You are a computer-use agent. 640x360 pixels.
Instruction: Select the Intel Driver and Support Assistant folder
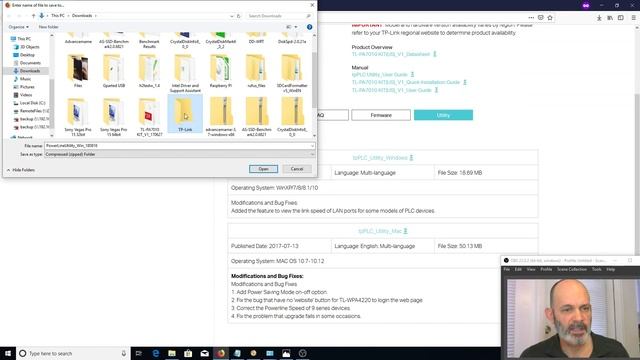coord(185,73)
